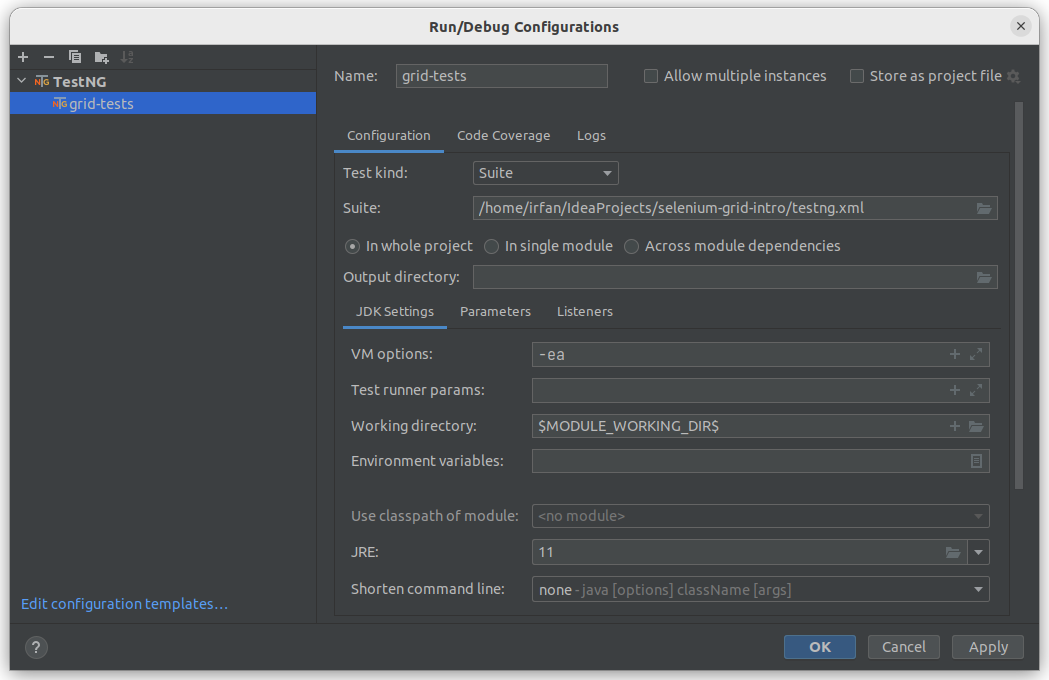Select Across module dependencies radio button
1049x680 pixels.
[x=631, y=247]
